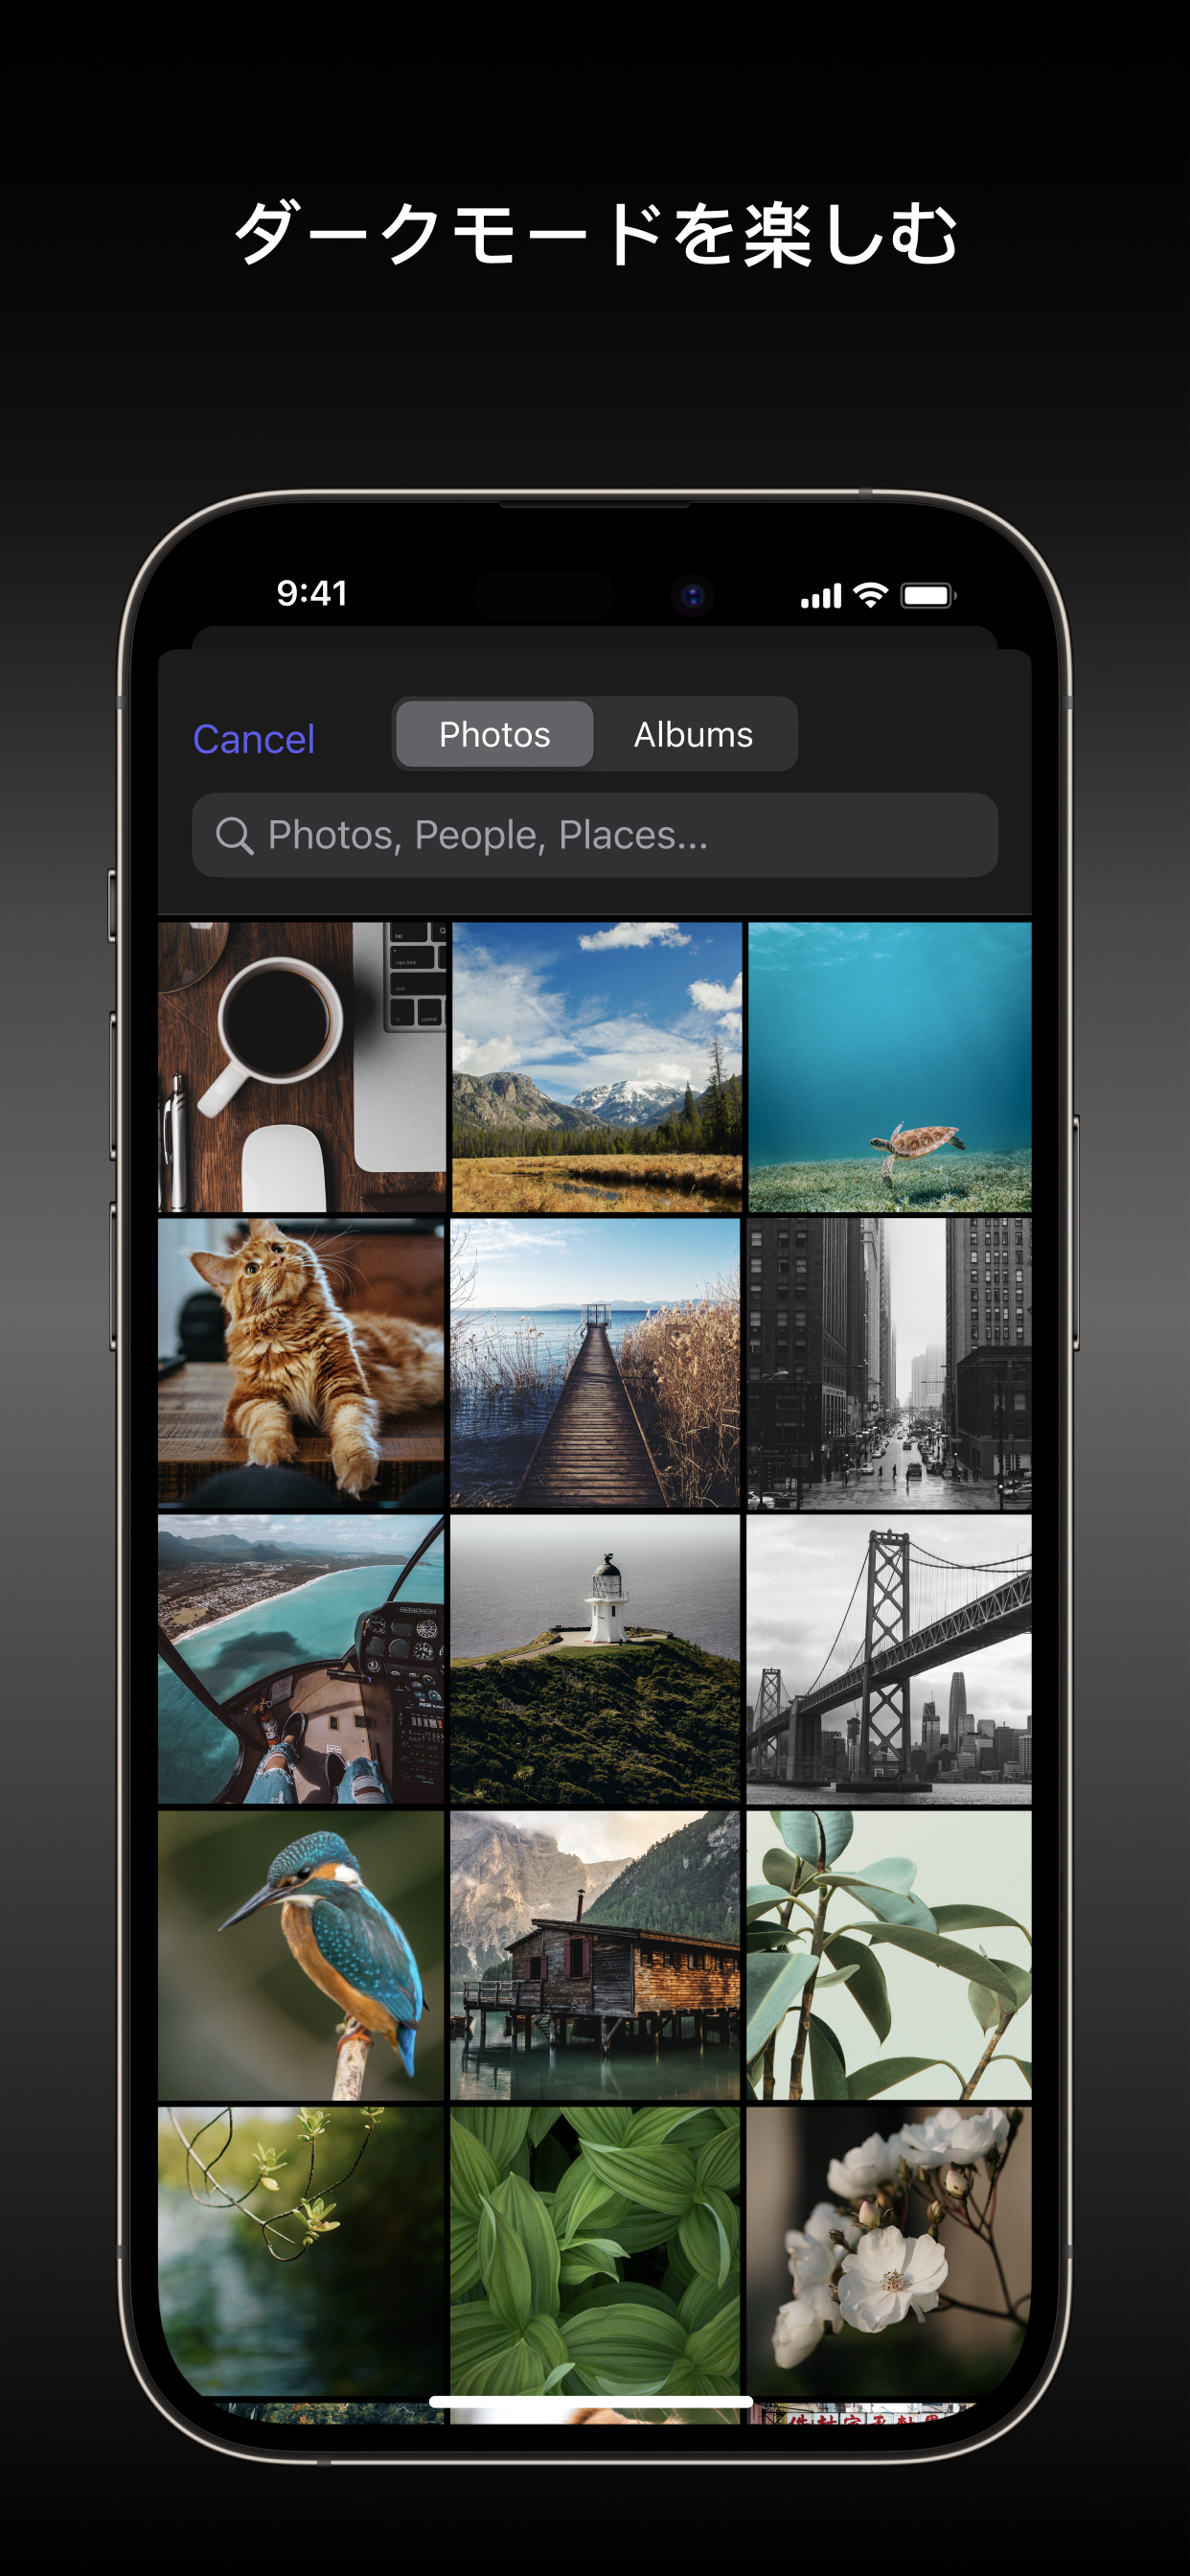Tap the cellular signal bars icon
The width and height of the screenshot is (1190, 2576).
(x=821, y=597)
